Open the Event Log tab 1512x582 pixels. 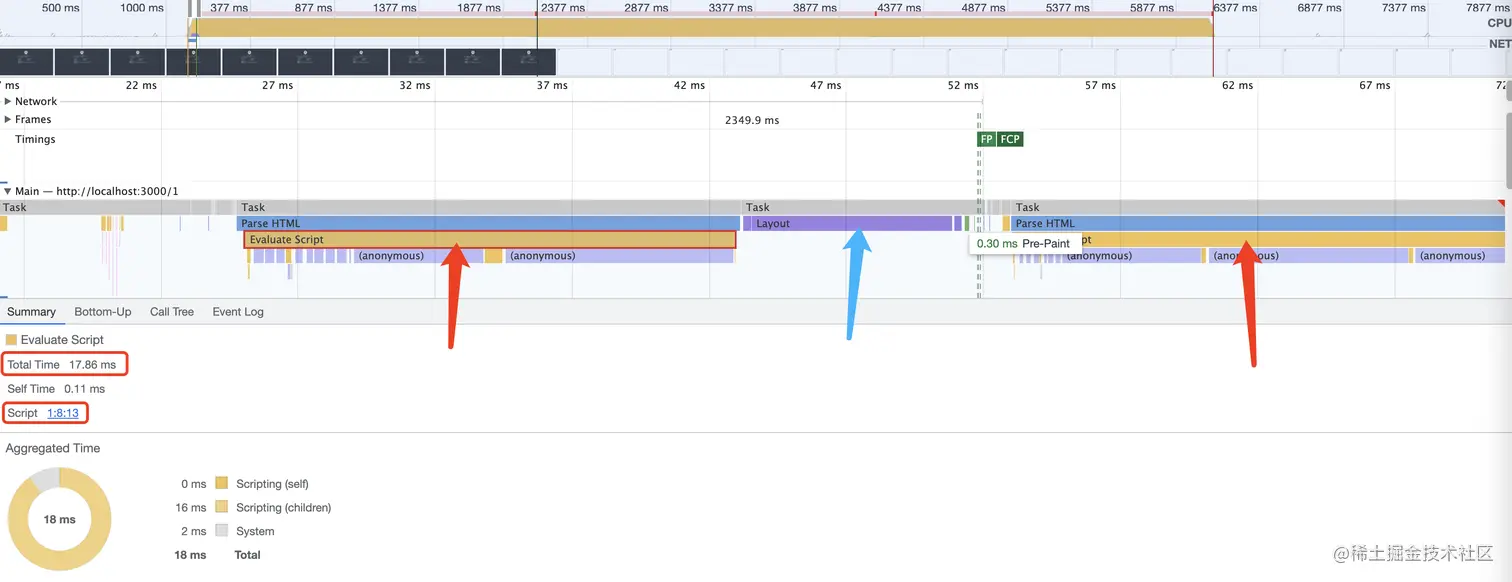coord(237,311)
